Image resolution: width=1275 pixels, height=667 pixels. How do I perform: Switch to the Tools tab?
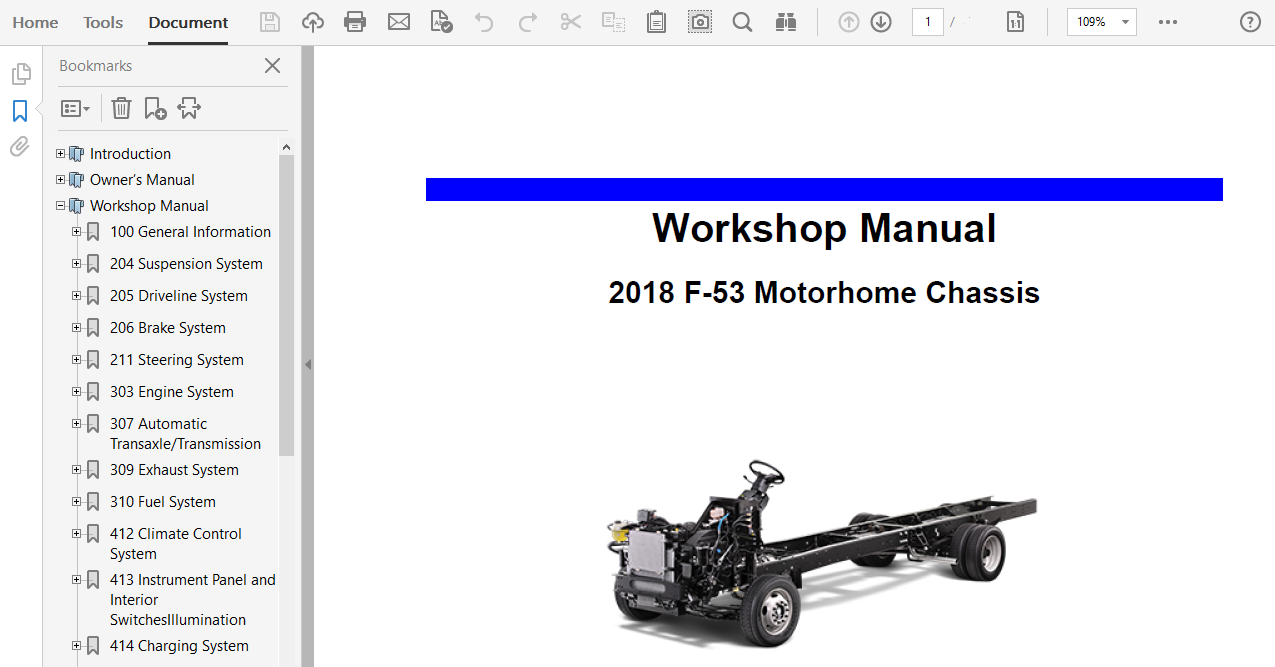coord(102,21)
